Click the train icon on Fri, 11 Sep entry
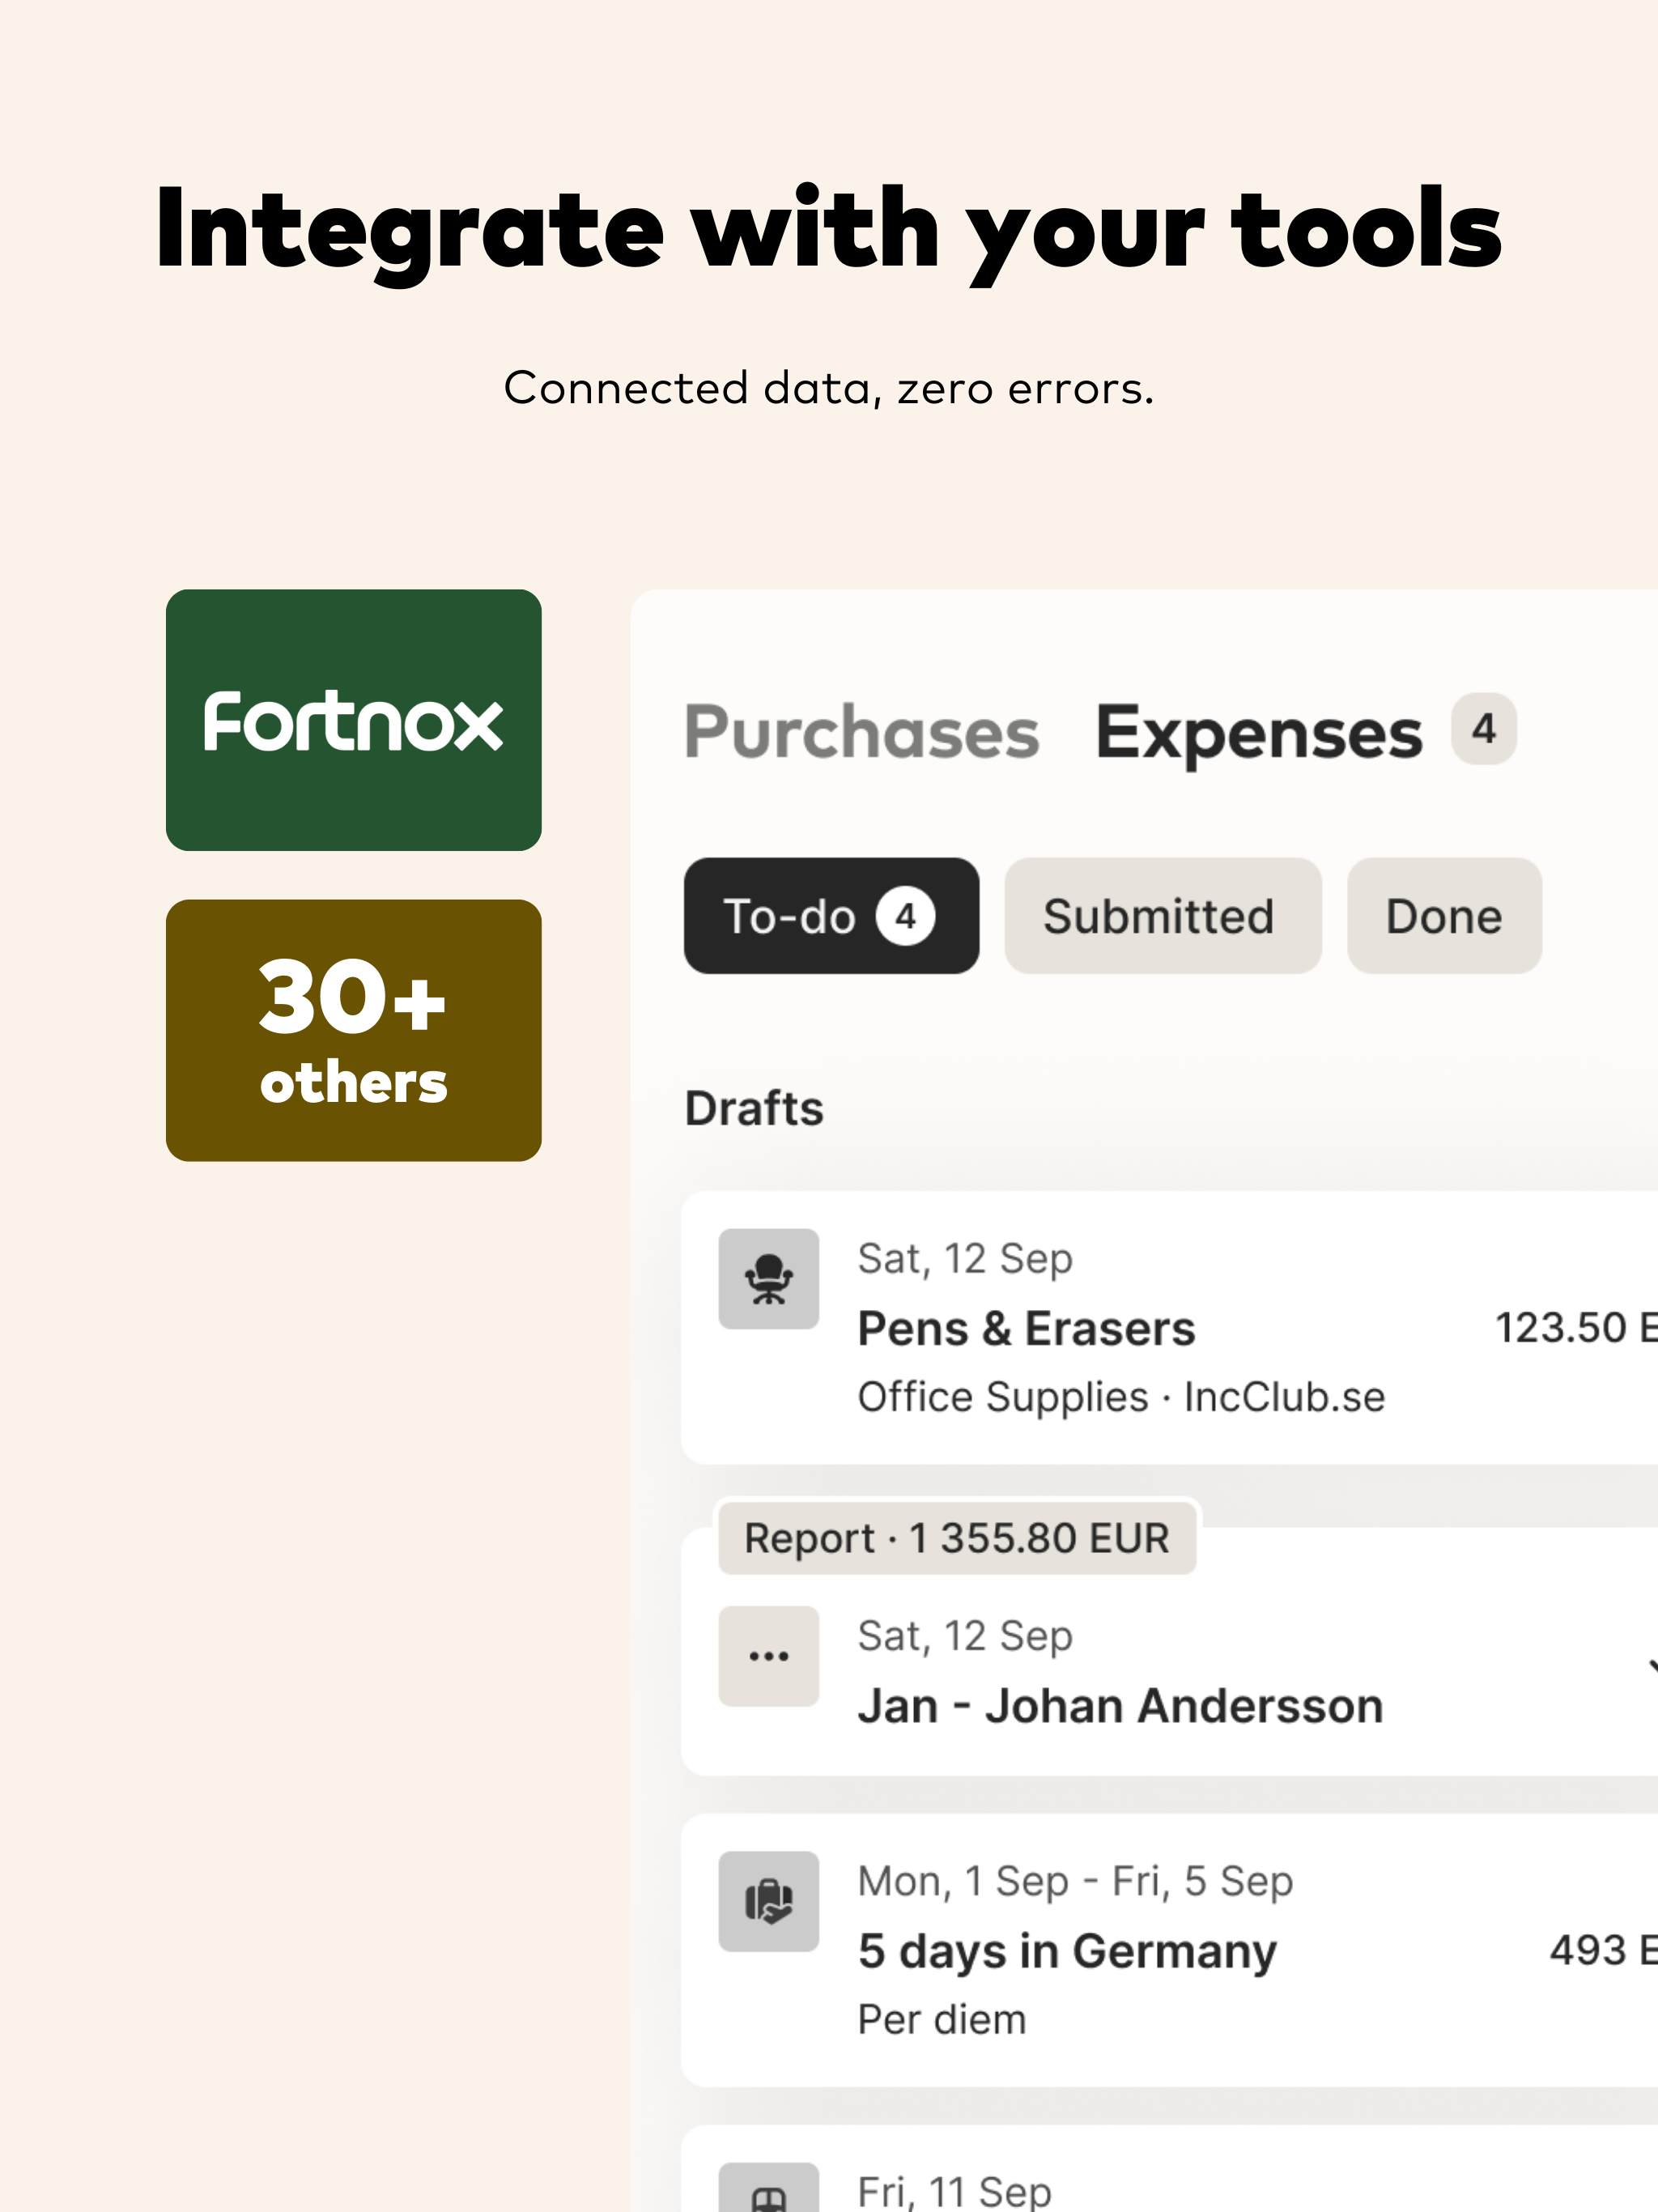This screenshot has height=2212, width=1658. tap(768, 2194)
